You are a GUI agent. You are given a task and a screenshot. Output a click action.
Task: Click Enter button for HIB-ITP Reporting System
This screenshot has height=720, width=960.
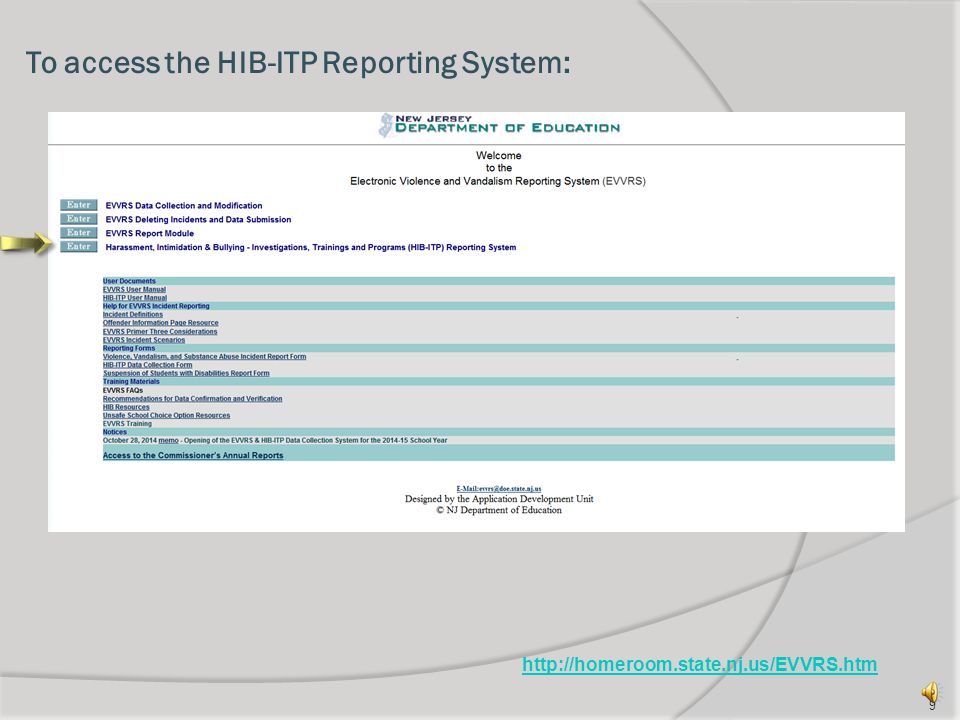[78, 247]
